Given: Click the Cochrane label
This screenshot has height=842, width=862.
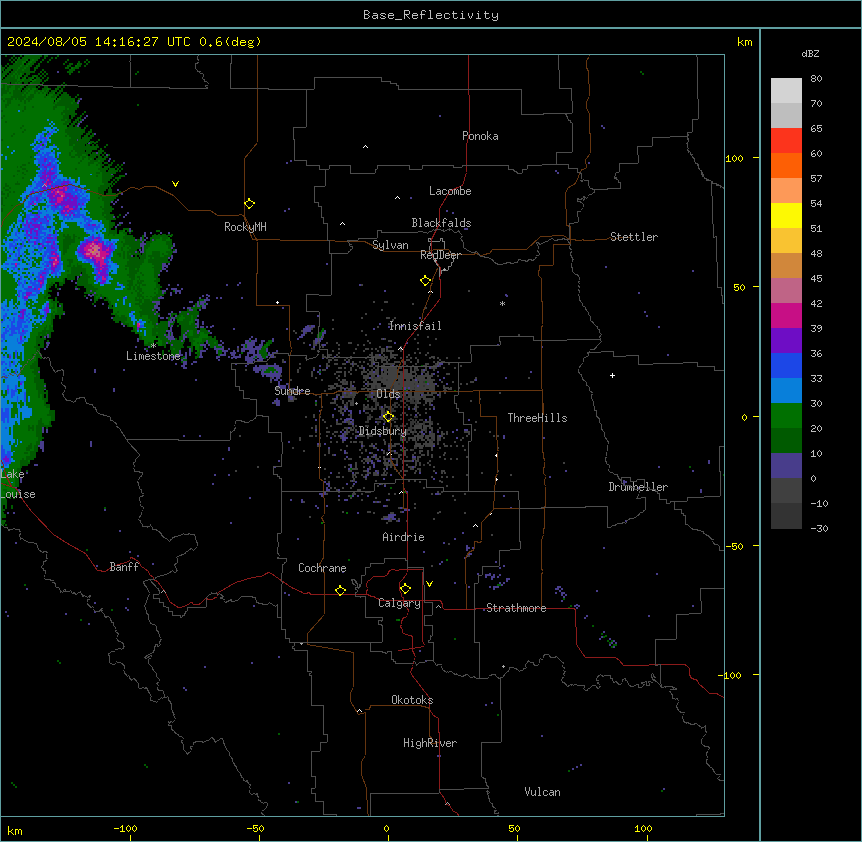Looking at the screenshot, I should pos(322,568).
